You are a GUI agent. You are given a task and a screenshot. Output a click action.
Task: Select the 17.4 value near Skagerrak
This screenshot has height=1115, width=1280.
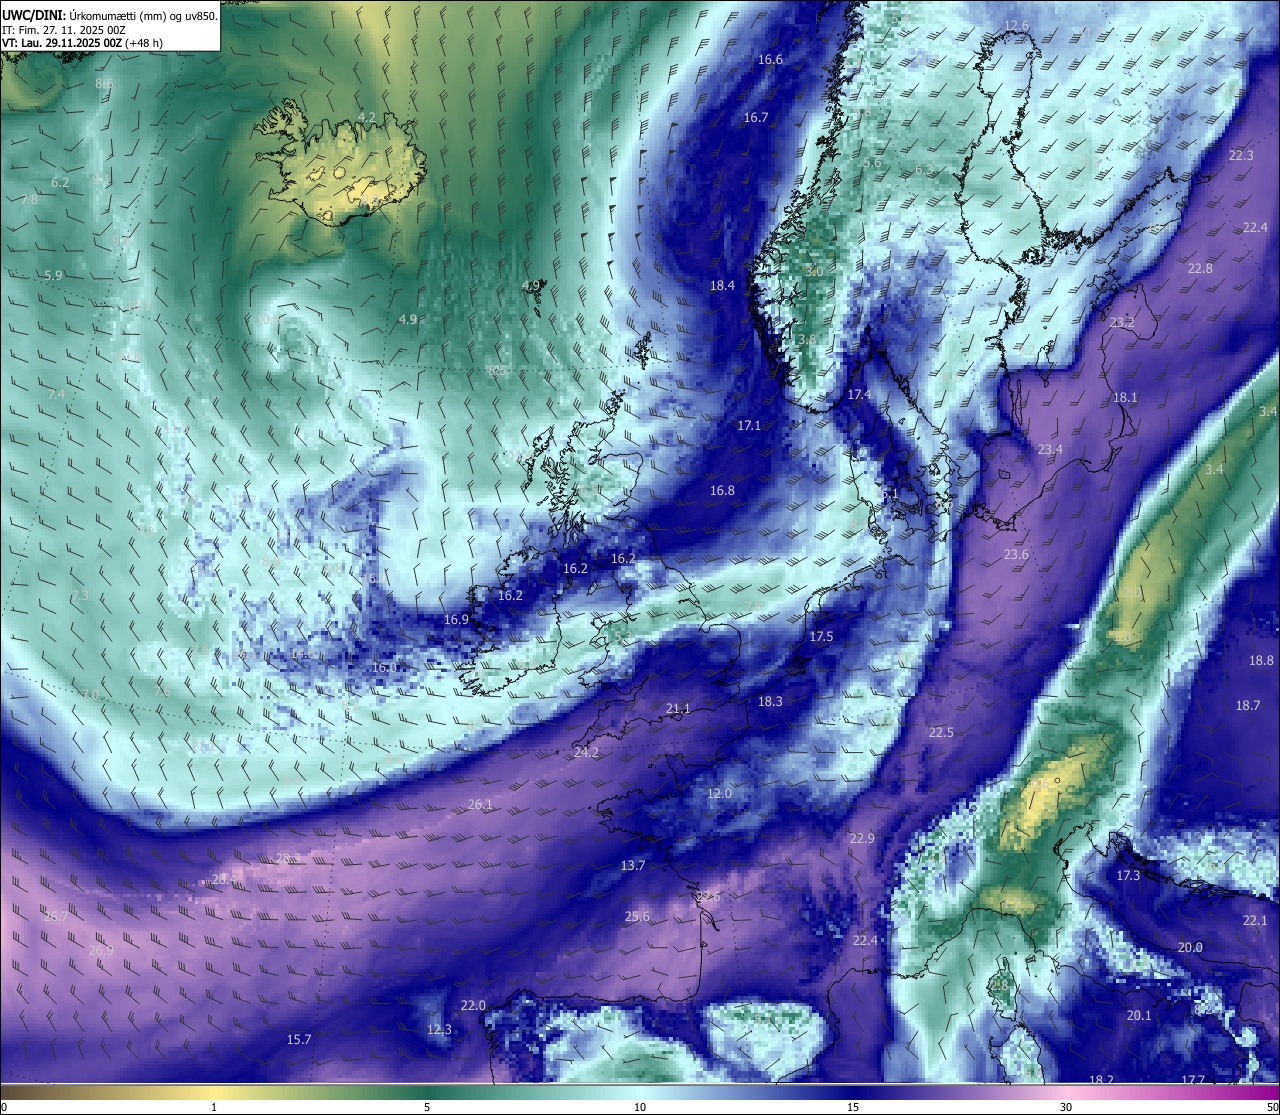coord(859,396)
